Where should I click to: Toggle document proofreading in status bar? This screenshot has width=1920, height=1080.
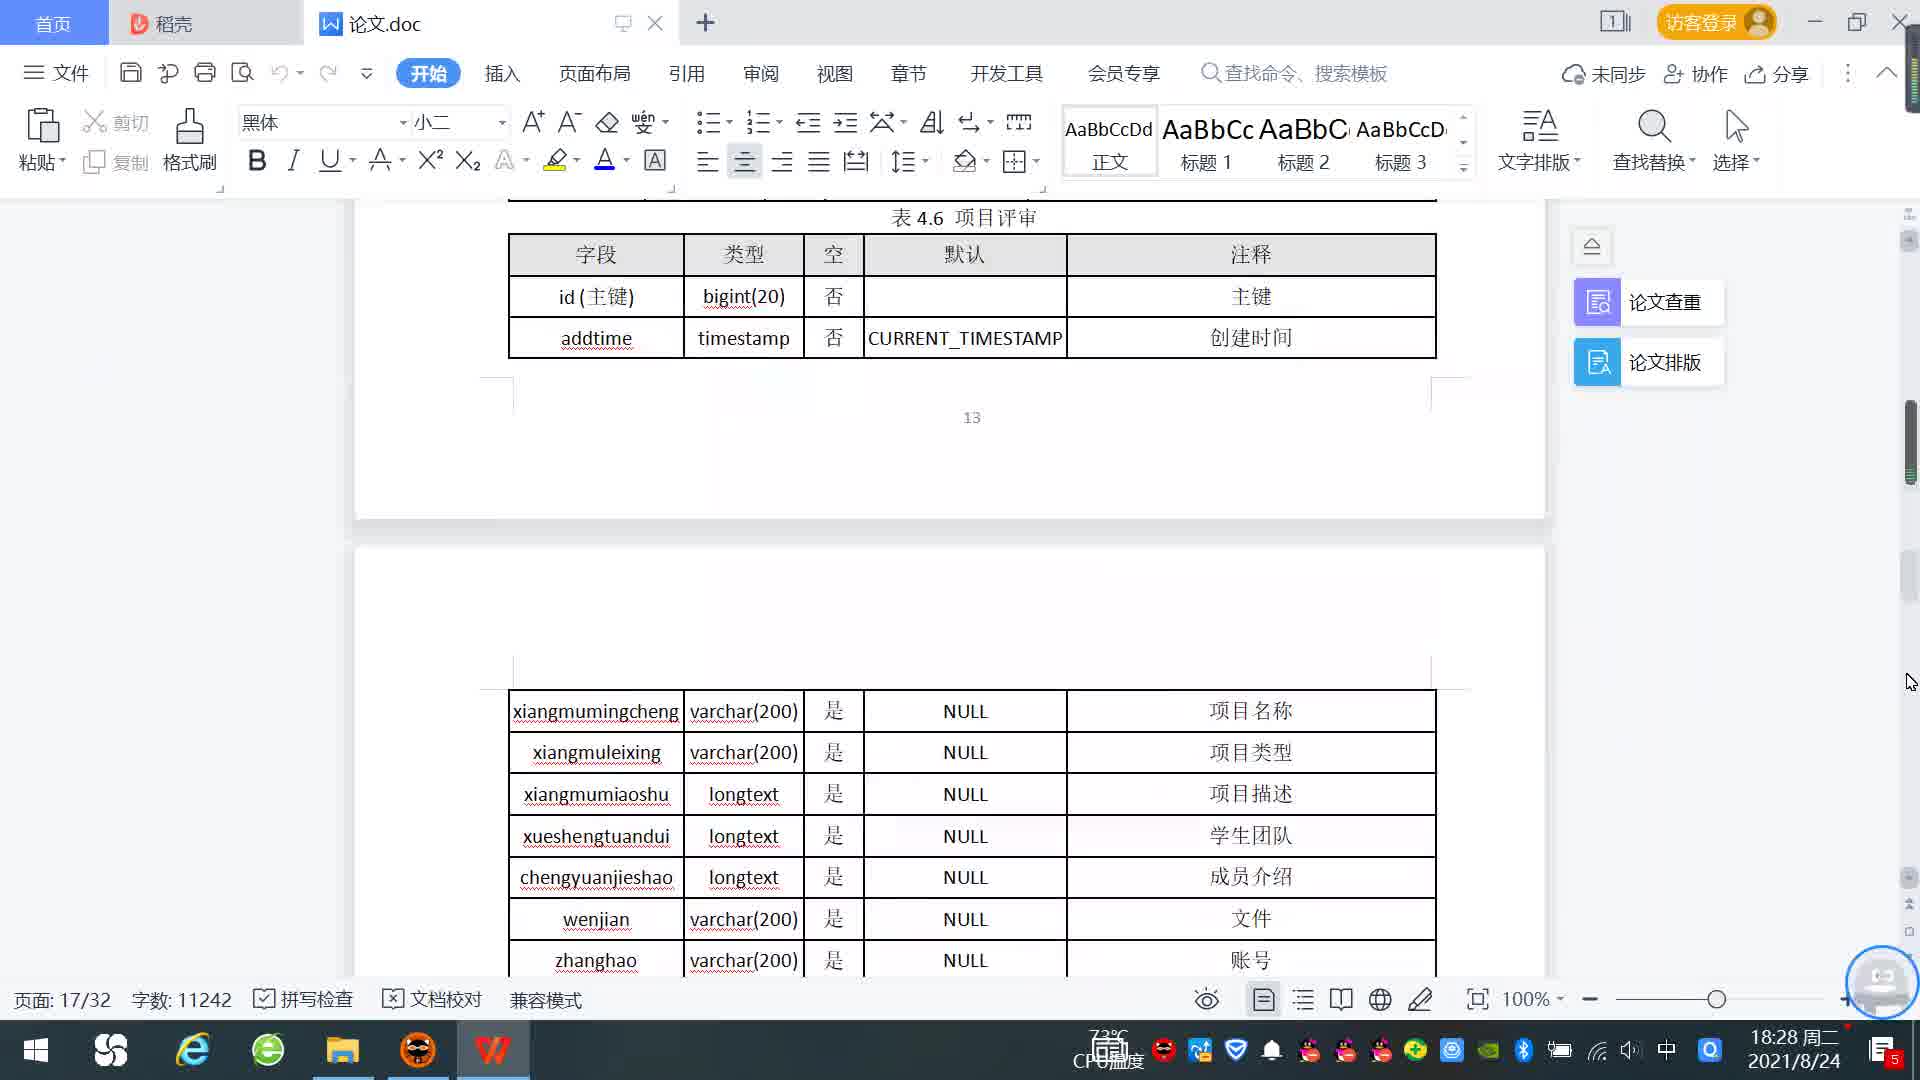(432, 1000)
